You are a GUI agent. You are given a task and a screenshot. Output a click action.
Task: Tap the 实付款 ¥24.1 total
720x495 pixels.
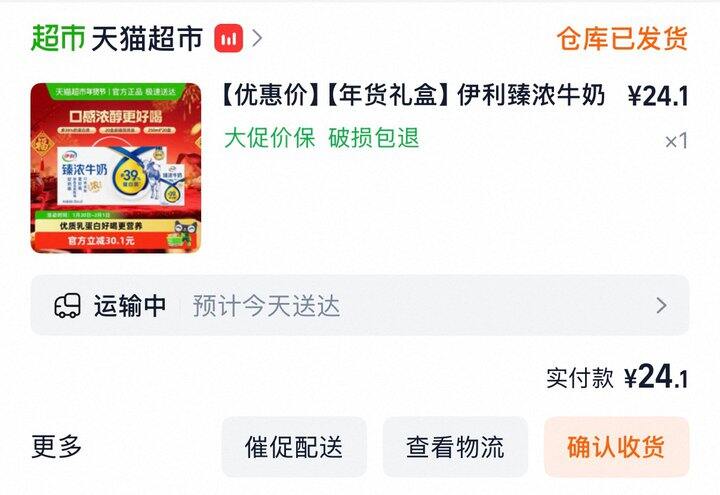[x=617, y=377]
